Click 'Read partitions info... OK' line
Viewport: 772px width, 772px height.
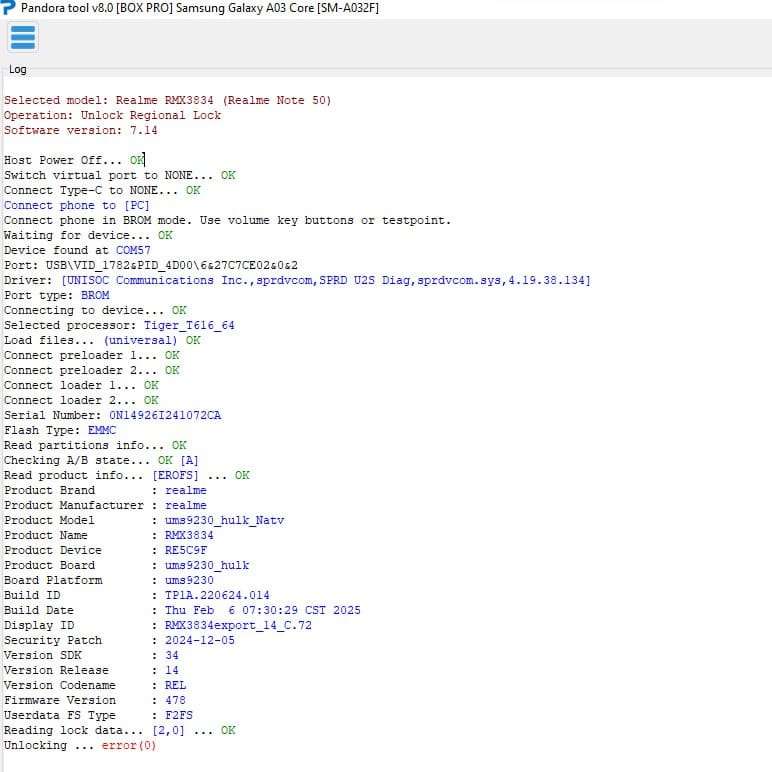pyautogui.click(x=95, y=446)
